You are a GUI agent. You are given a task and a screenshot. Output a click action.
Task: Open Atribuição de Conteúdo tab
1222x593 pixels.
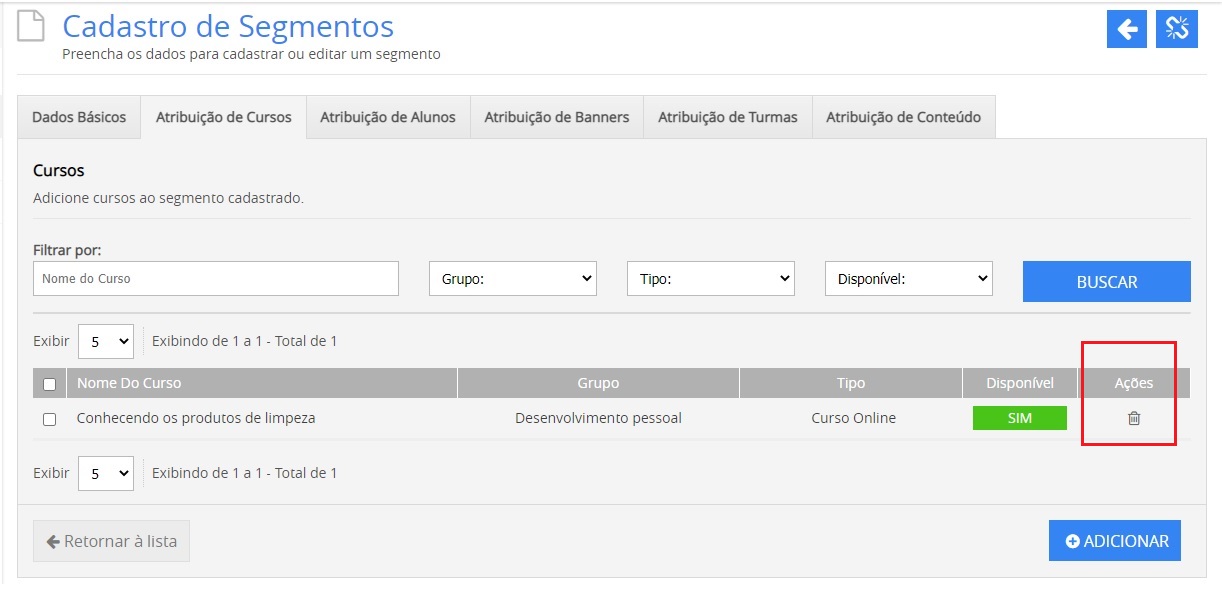pyautogui.click(x=903, y=117)
